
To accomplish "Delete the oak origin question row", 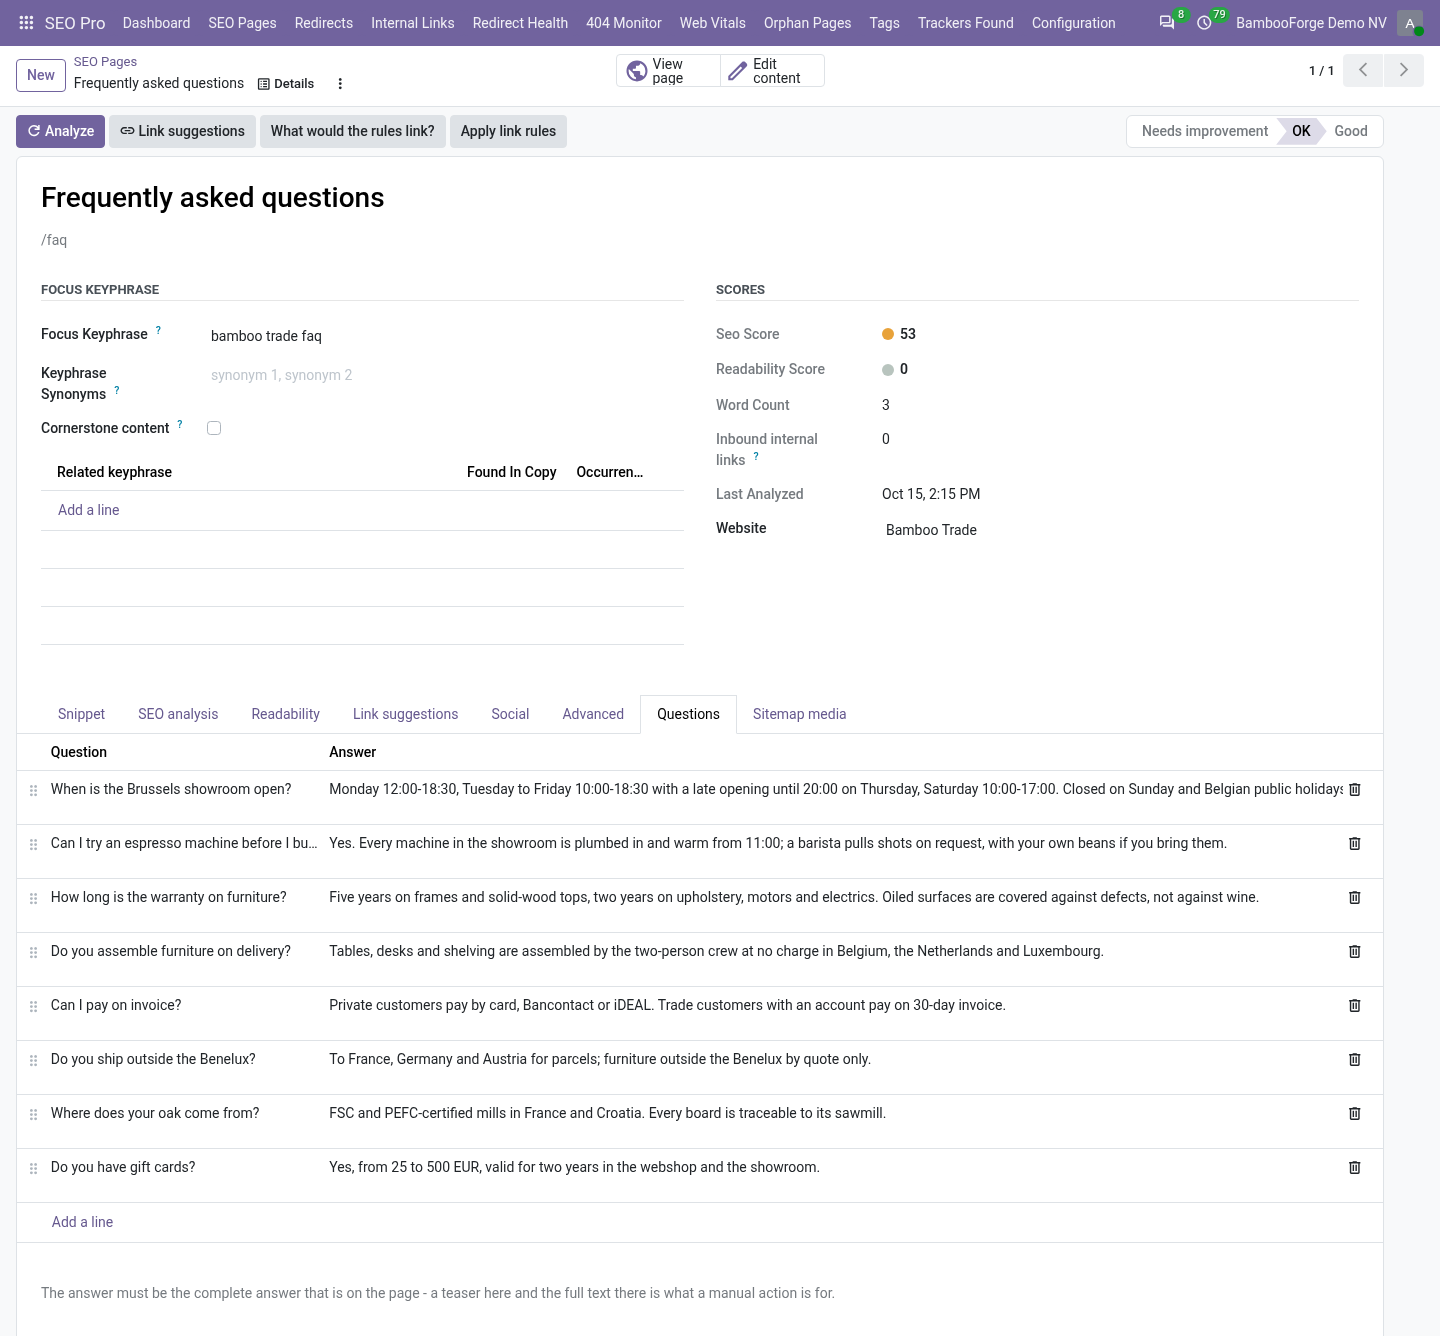I will [1355, 1113].
